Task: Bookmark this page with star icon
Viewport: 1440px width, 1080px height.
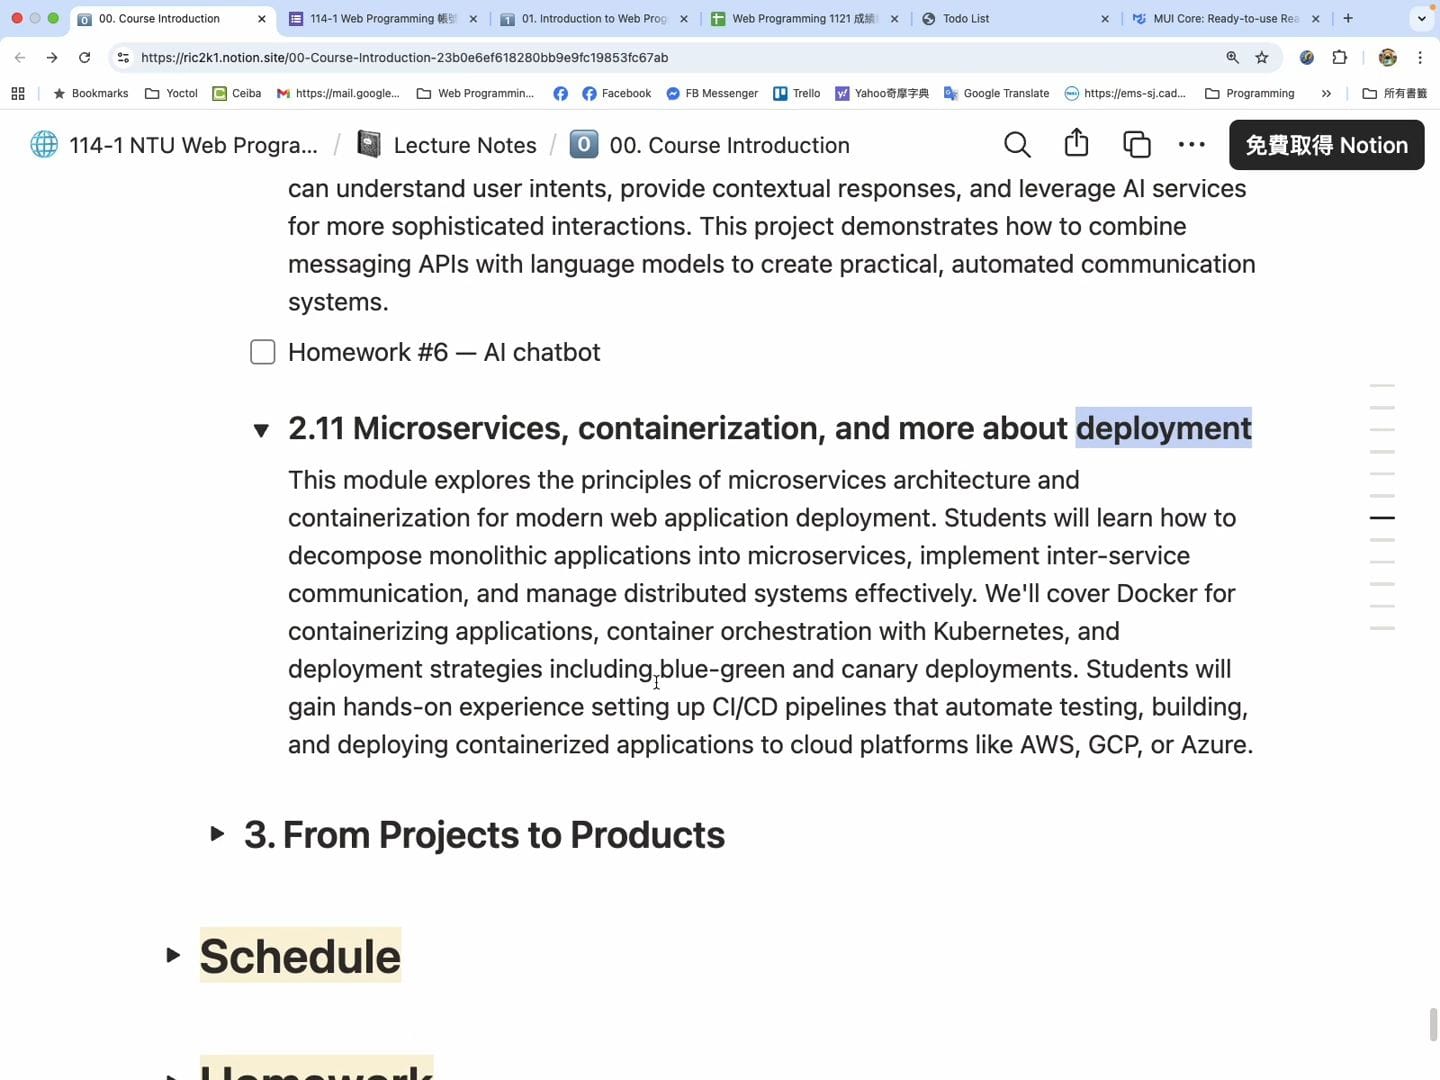Action: pos(1262,58)
